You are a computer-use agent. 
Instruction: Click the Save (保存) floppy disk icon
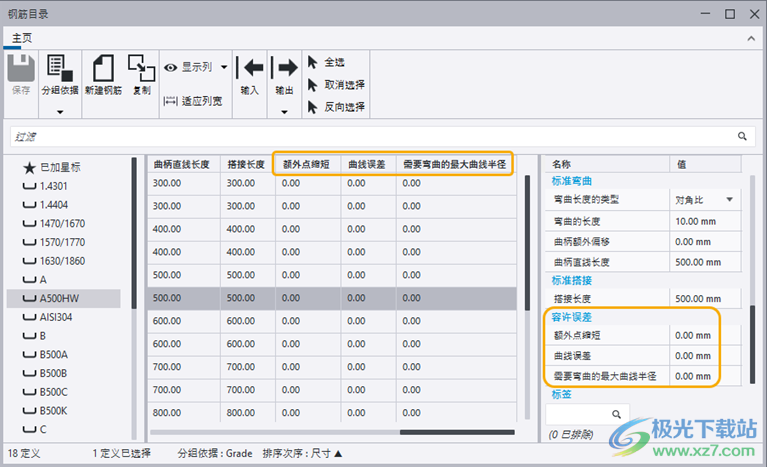pos(21,68)
